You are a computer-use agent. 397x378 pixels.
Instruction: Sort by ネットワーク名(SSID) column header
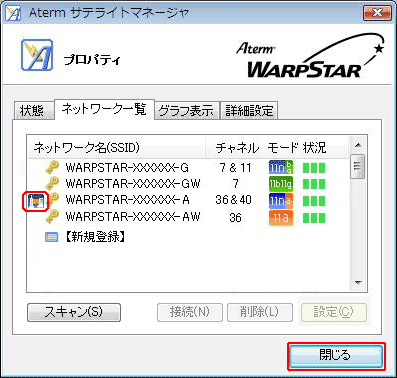[x=116, y=147]
